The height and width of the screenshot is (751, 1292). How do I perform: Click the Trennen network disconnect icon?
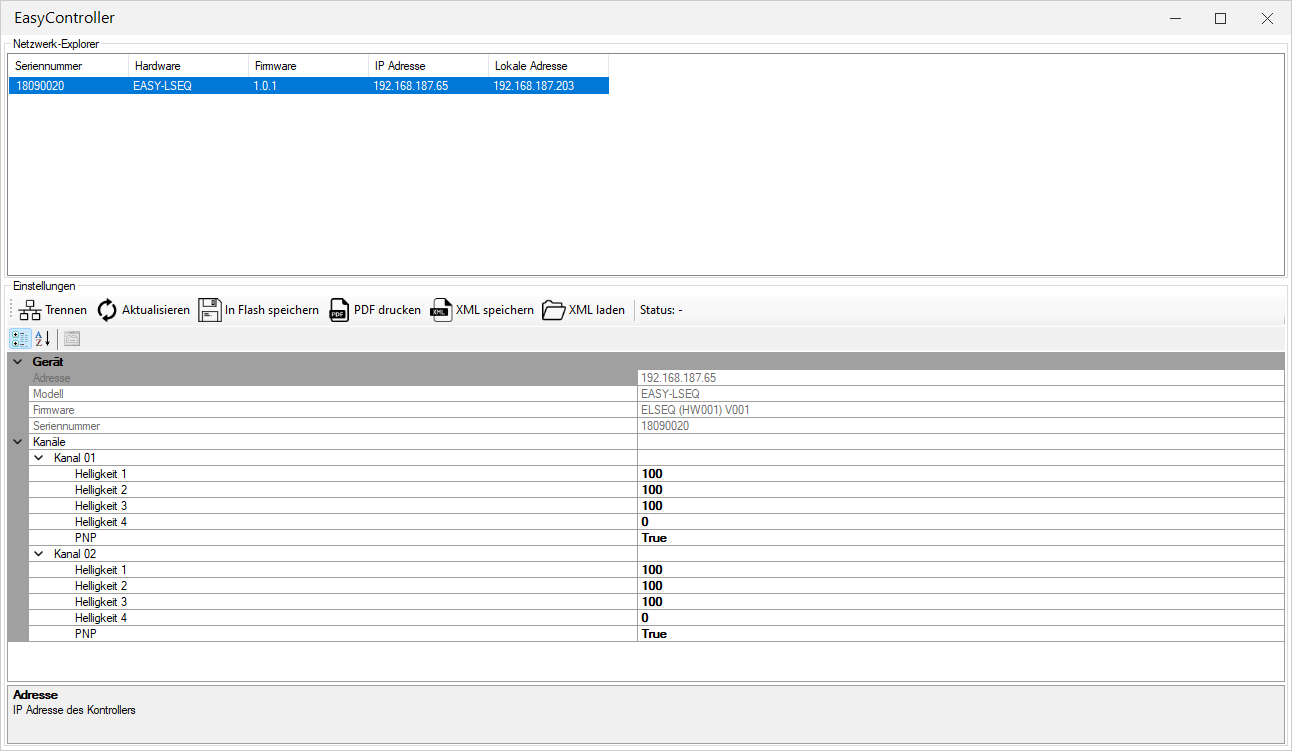[x=30, y=310]
